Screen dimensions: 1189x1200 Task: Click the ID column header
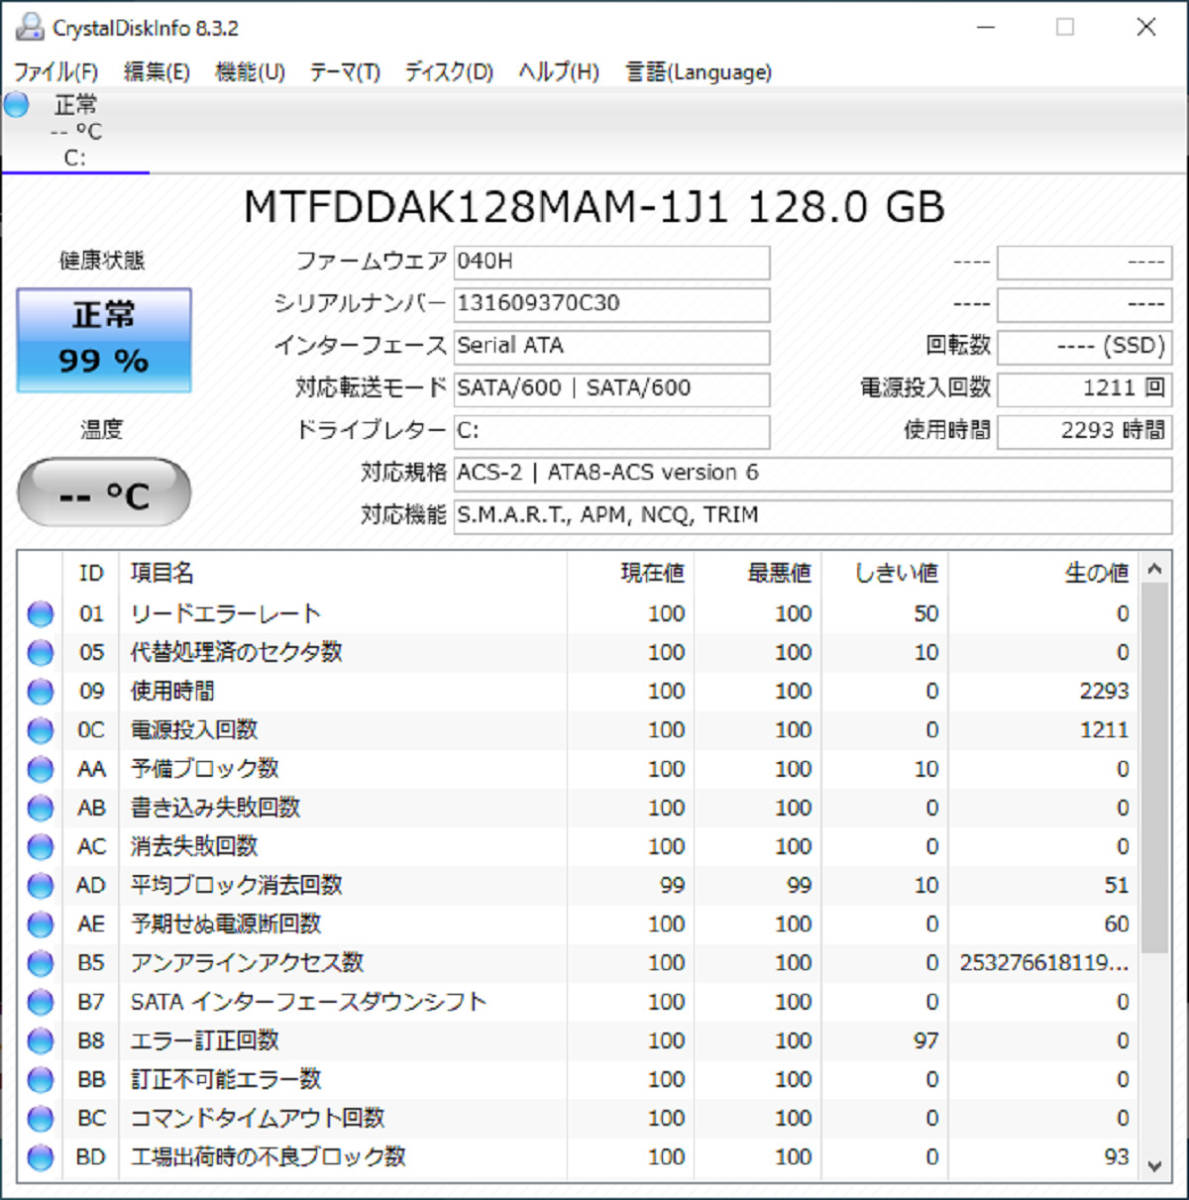91,573
